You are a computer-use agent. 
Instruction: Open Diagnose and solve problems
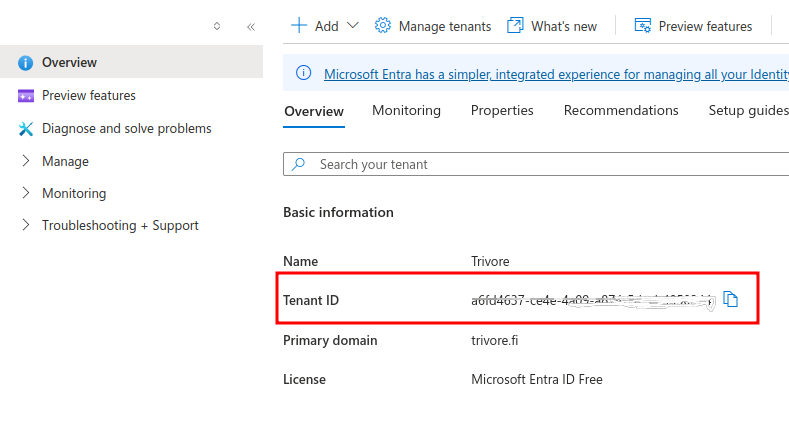(126, 129)
